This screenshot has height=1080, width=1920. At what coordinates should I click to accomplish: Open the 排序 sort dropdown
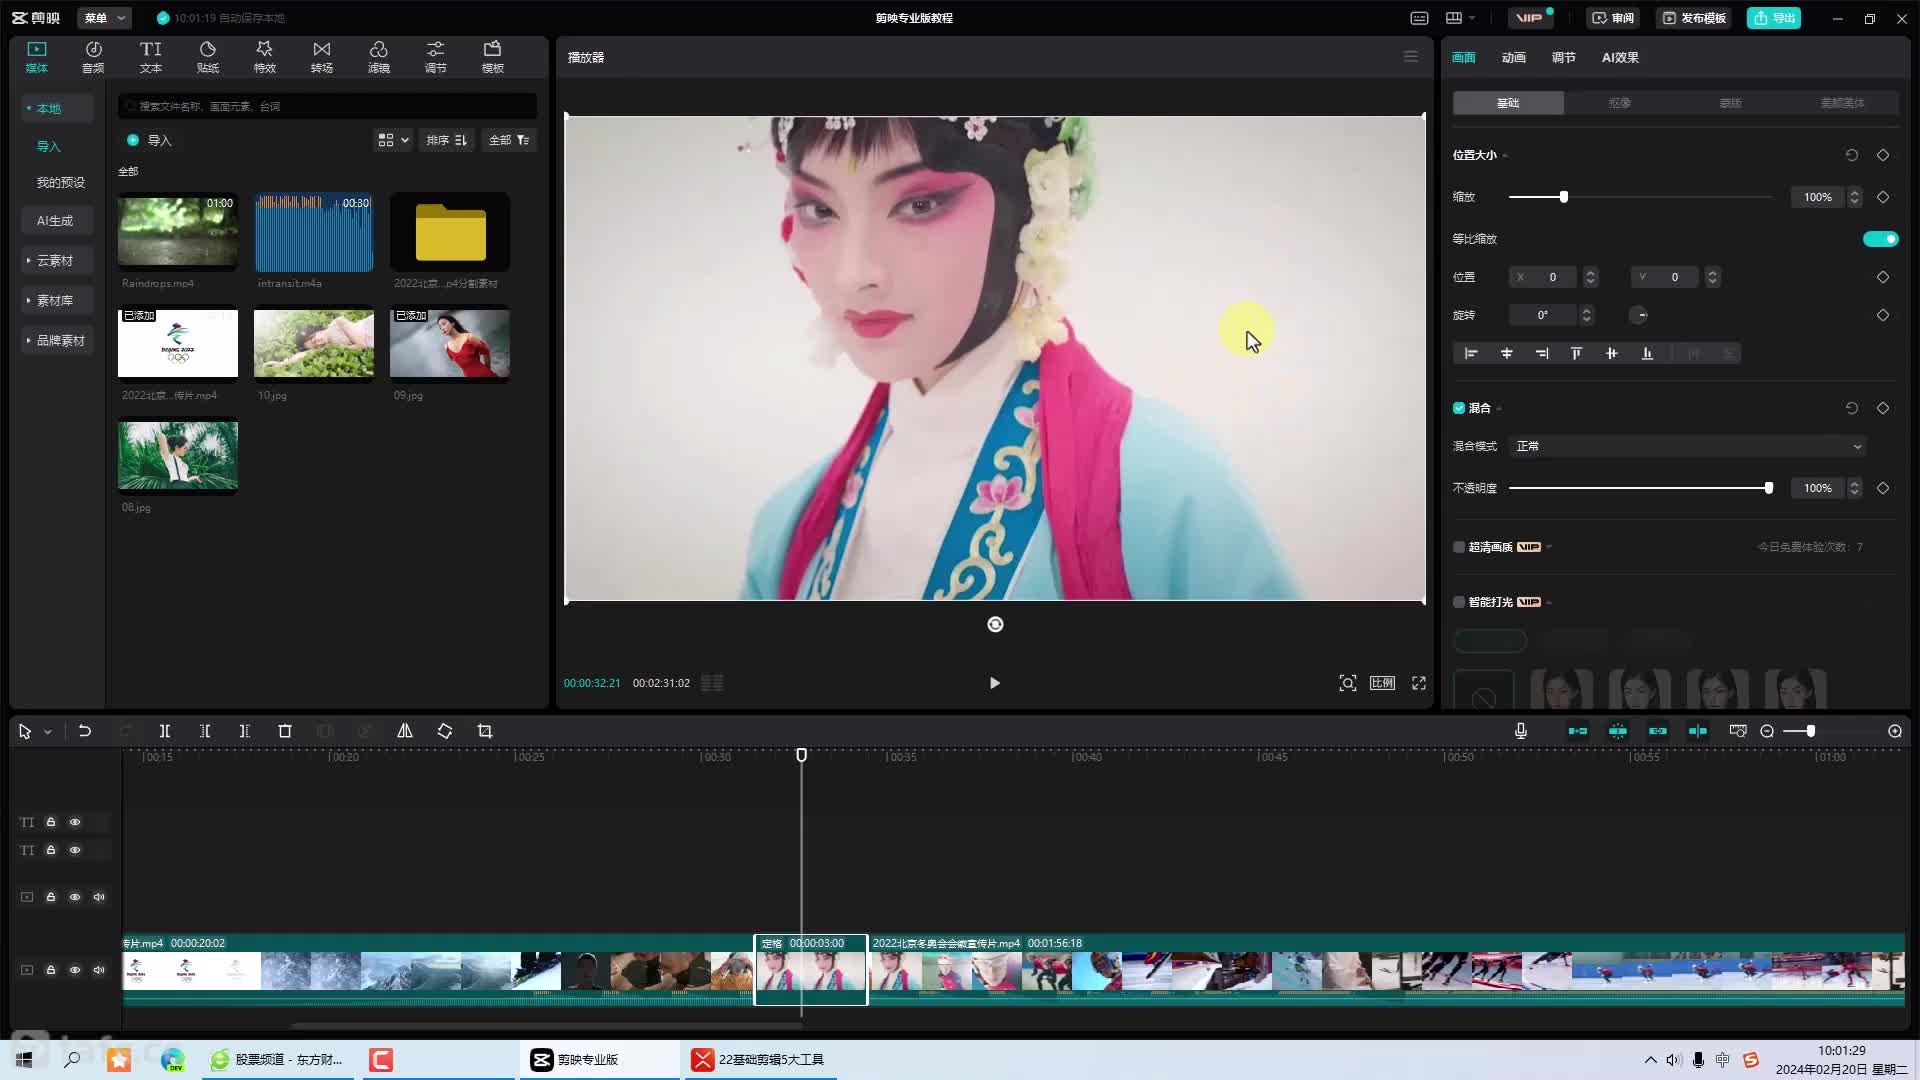pyautogui.click(x=446, y=140)
